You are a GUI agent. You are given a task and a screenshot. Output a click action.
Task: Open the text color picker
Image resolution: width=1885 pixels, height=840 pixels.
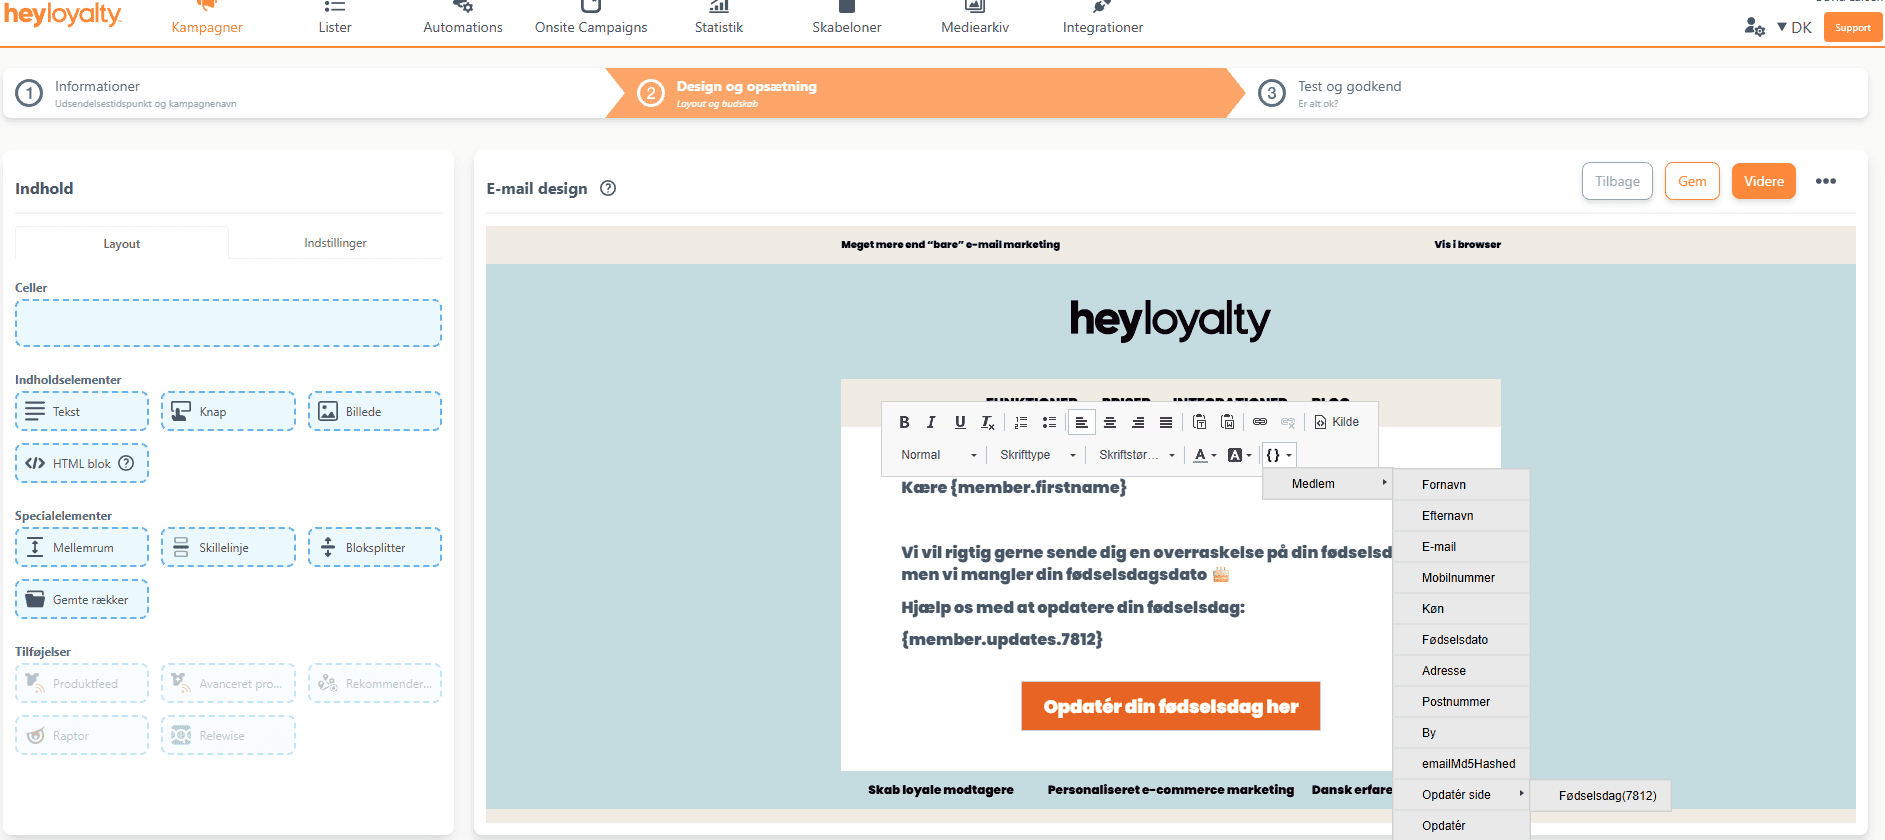click(1205, 455)
